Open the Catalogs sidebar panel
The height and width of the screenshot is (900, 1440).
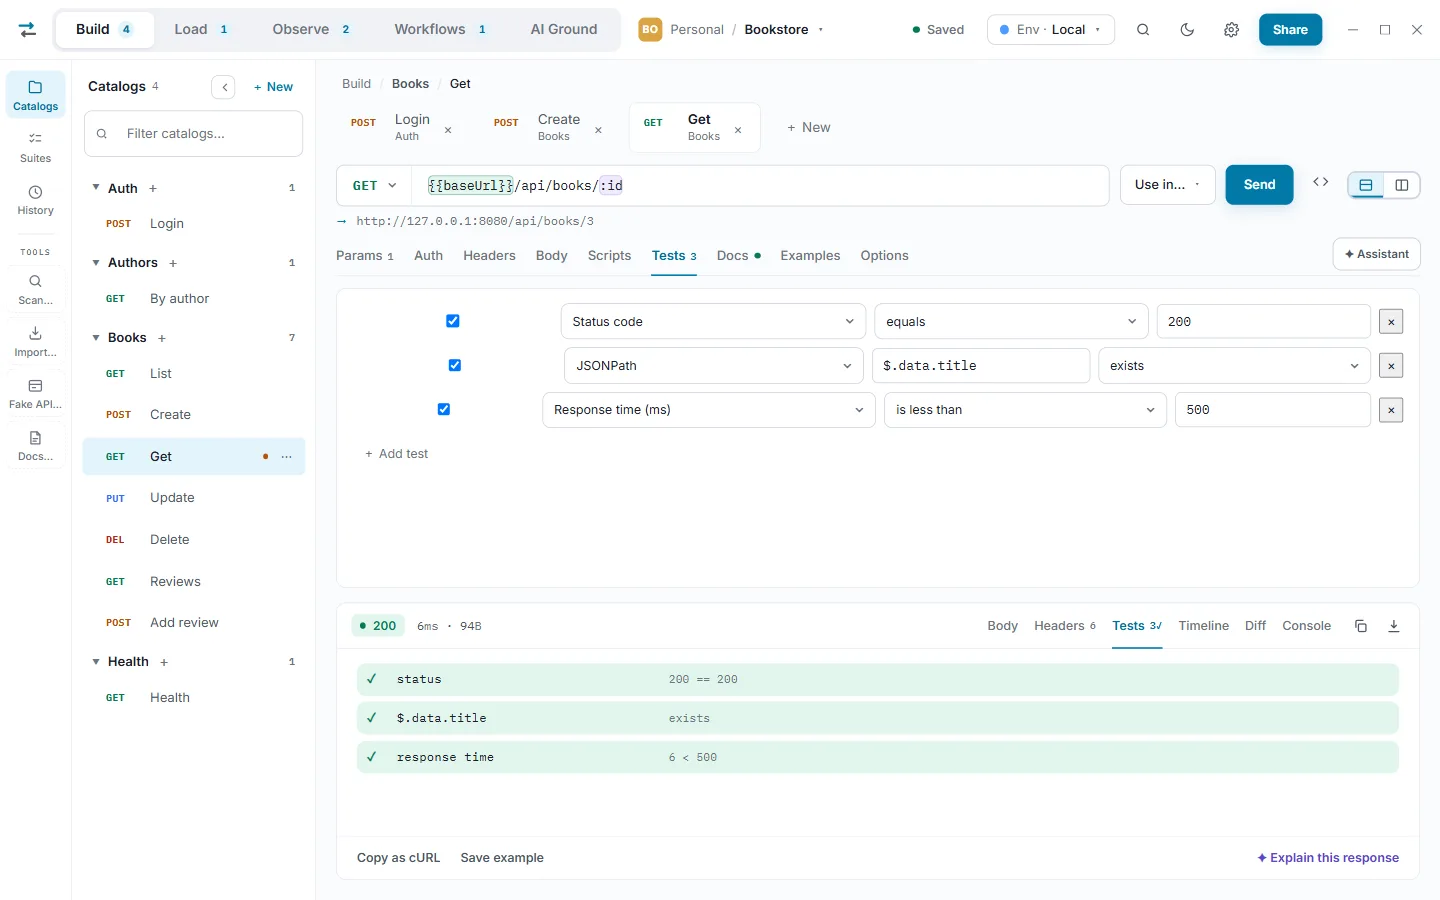(x=35, y=95)
